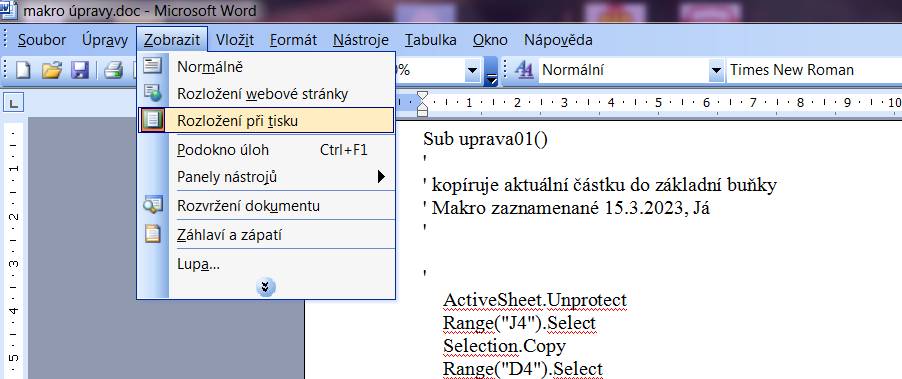Toggle Rozložení při tisku view
This screenshot has width=902, height=379.
[266, 120]
